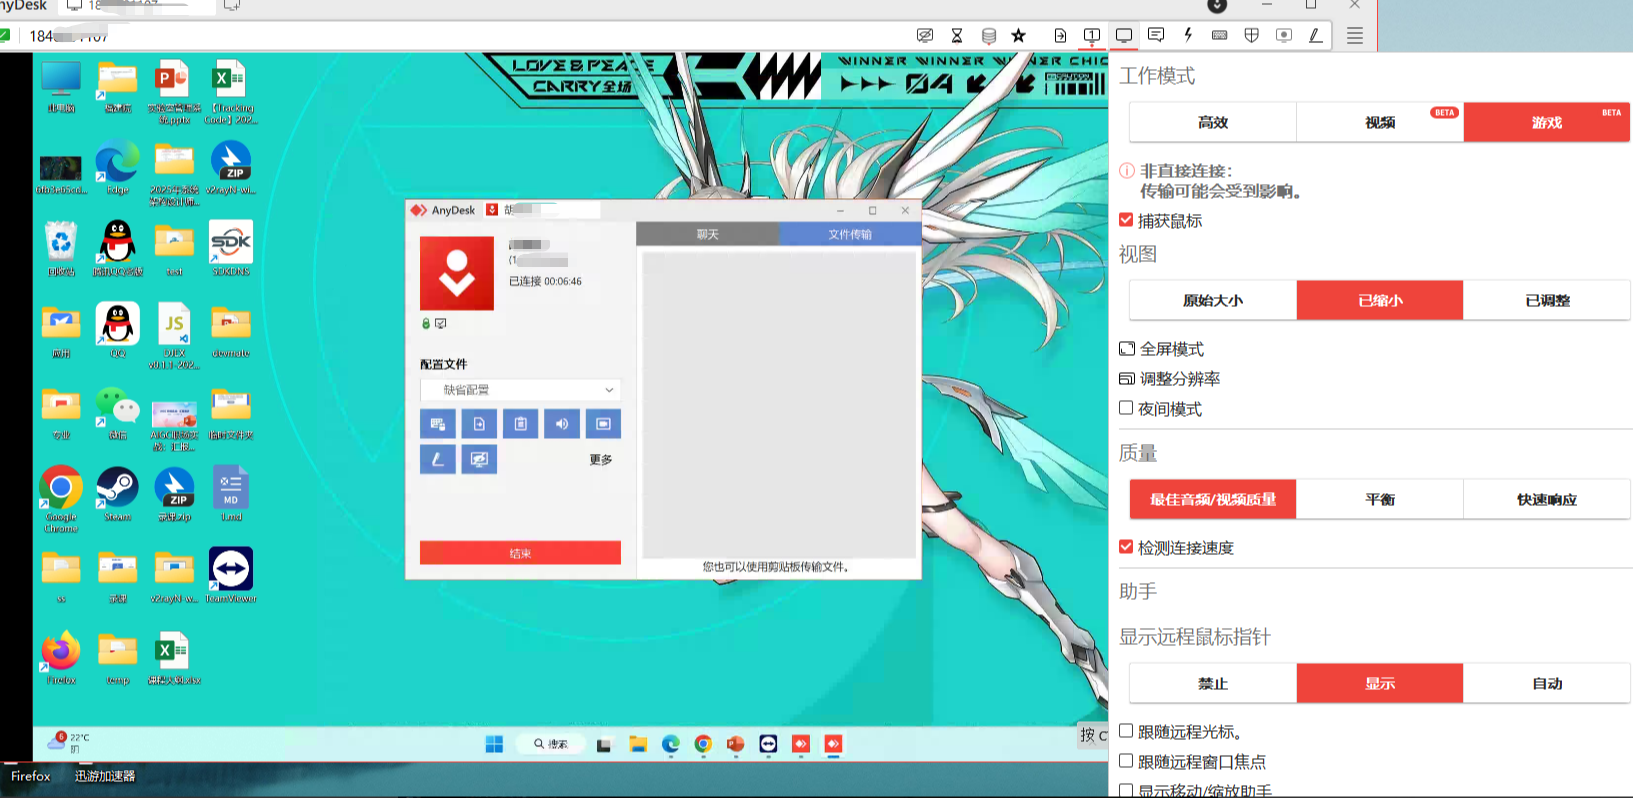Uncheck 捕获鼠标 capture mouse checkbox
The width and height of the screenshot is (1633, 798).
pyautogui.click(x=1126, y=220)
